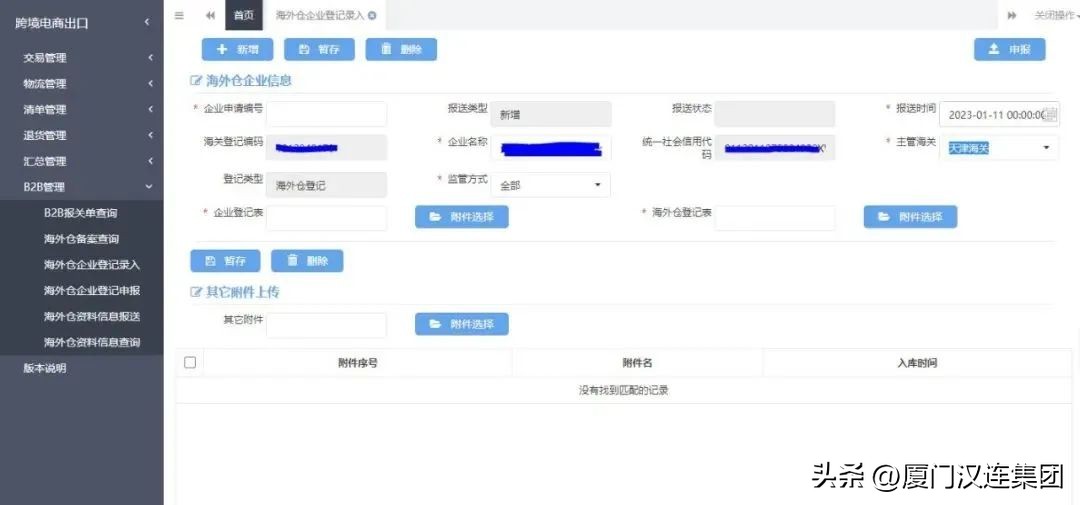Click the calendar icon in 报送时间

[1051, 114]
